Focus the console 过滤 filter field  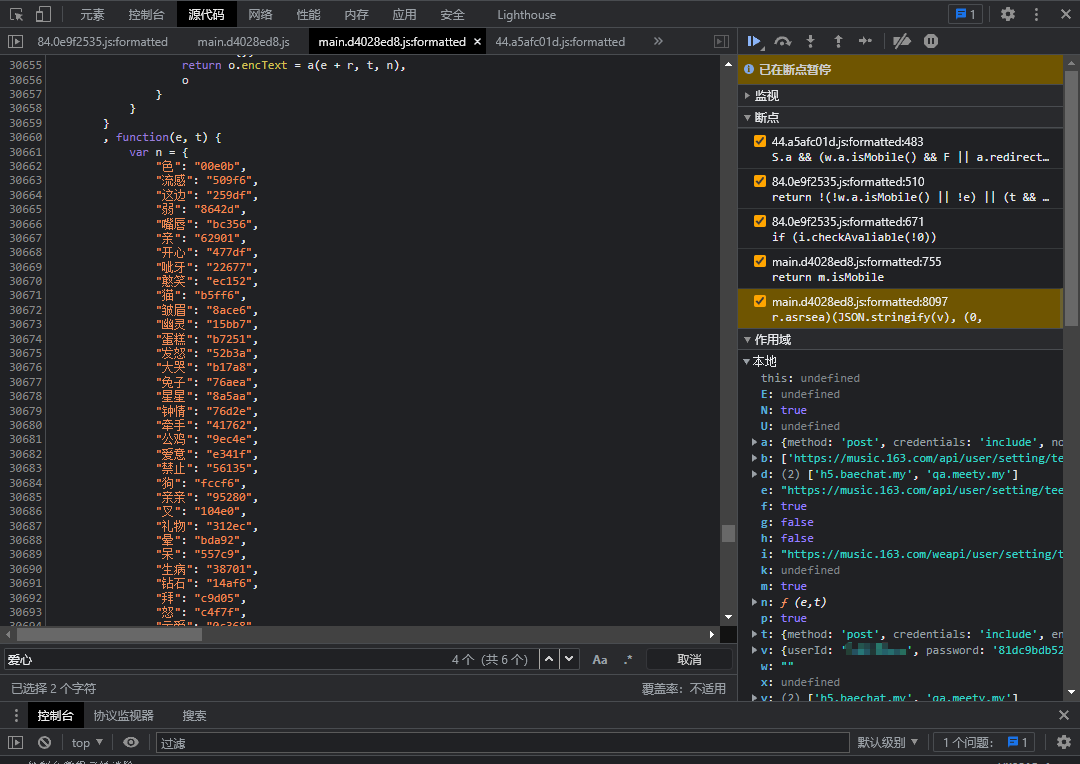click(502, 743)
